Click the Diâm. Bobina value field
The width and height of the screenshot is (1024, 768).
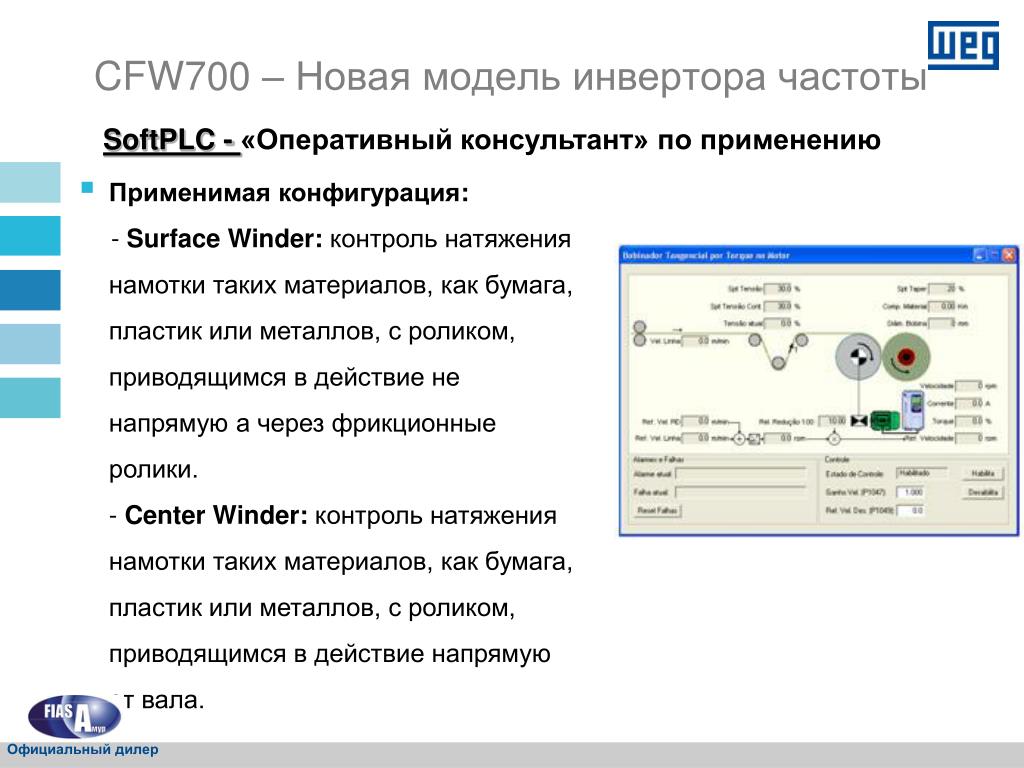[x=943, y=323]
